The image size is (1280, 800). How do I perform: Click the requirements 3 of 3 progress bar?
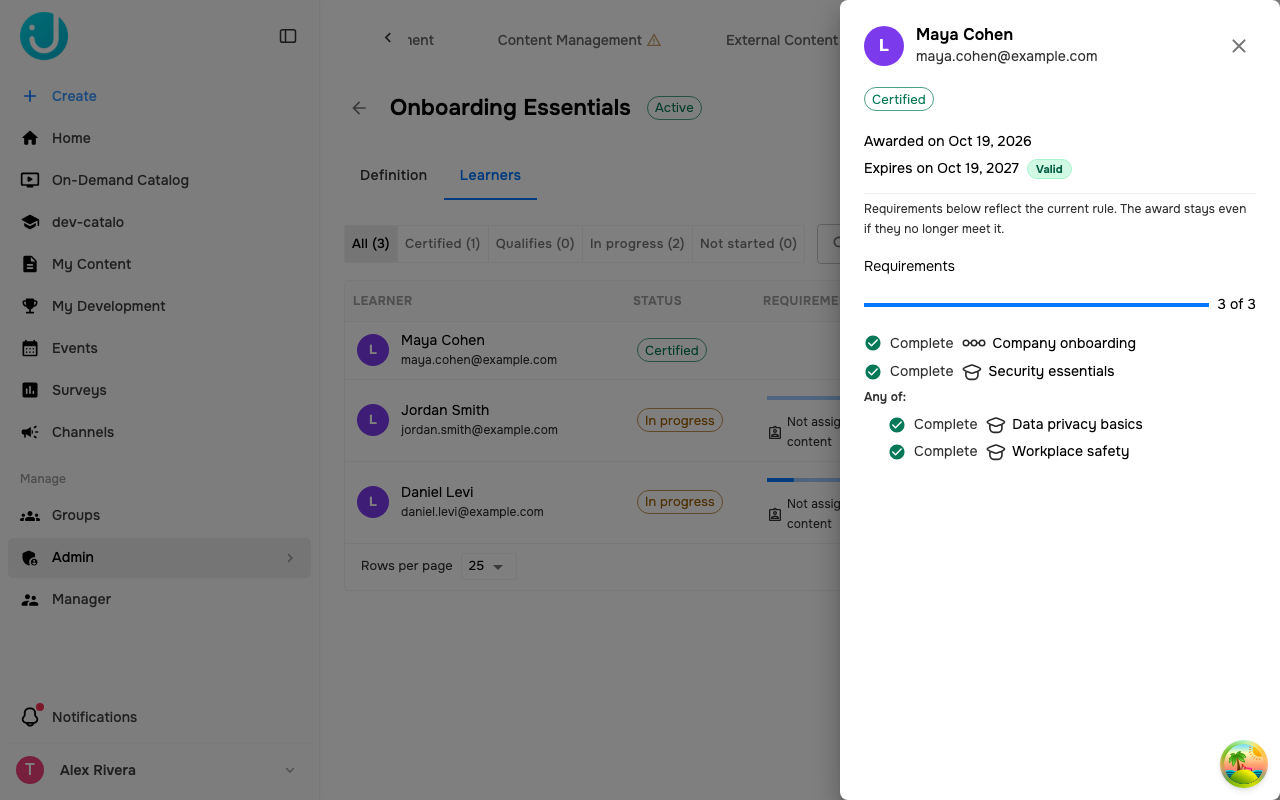coord(1036,304)
